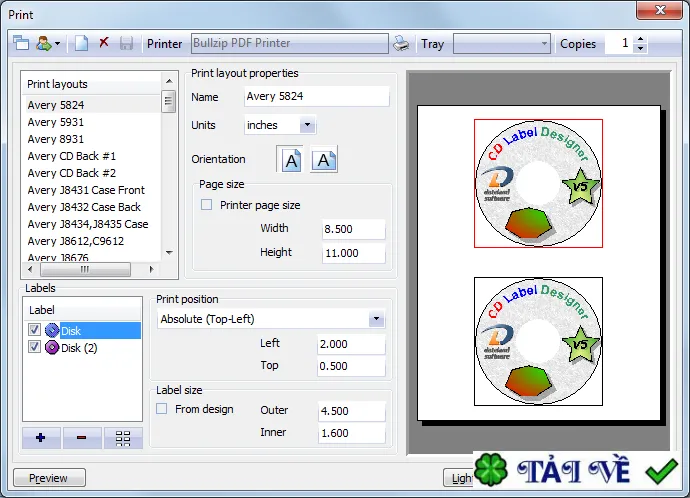
Task: Add a label with the plus button
Action: pos(41,438)
